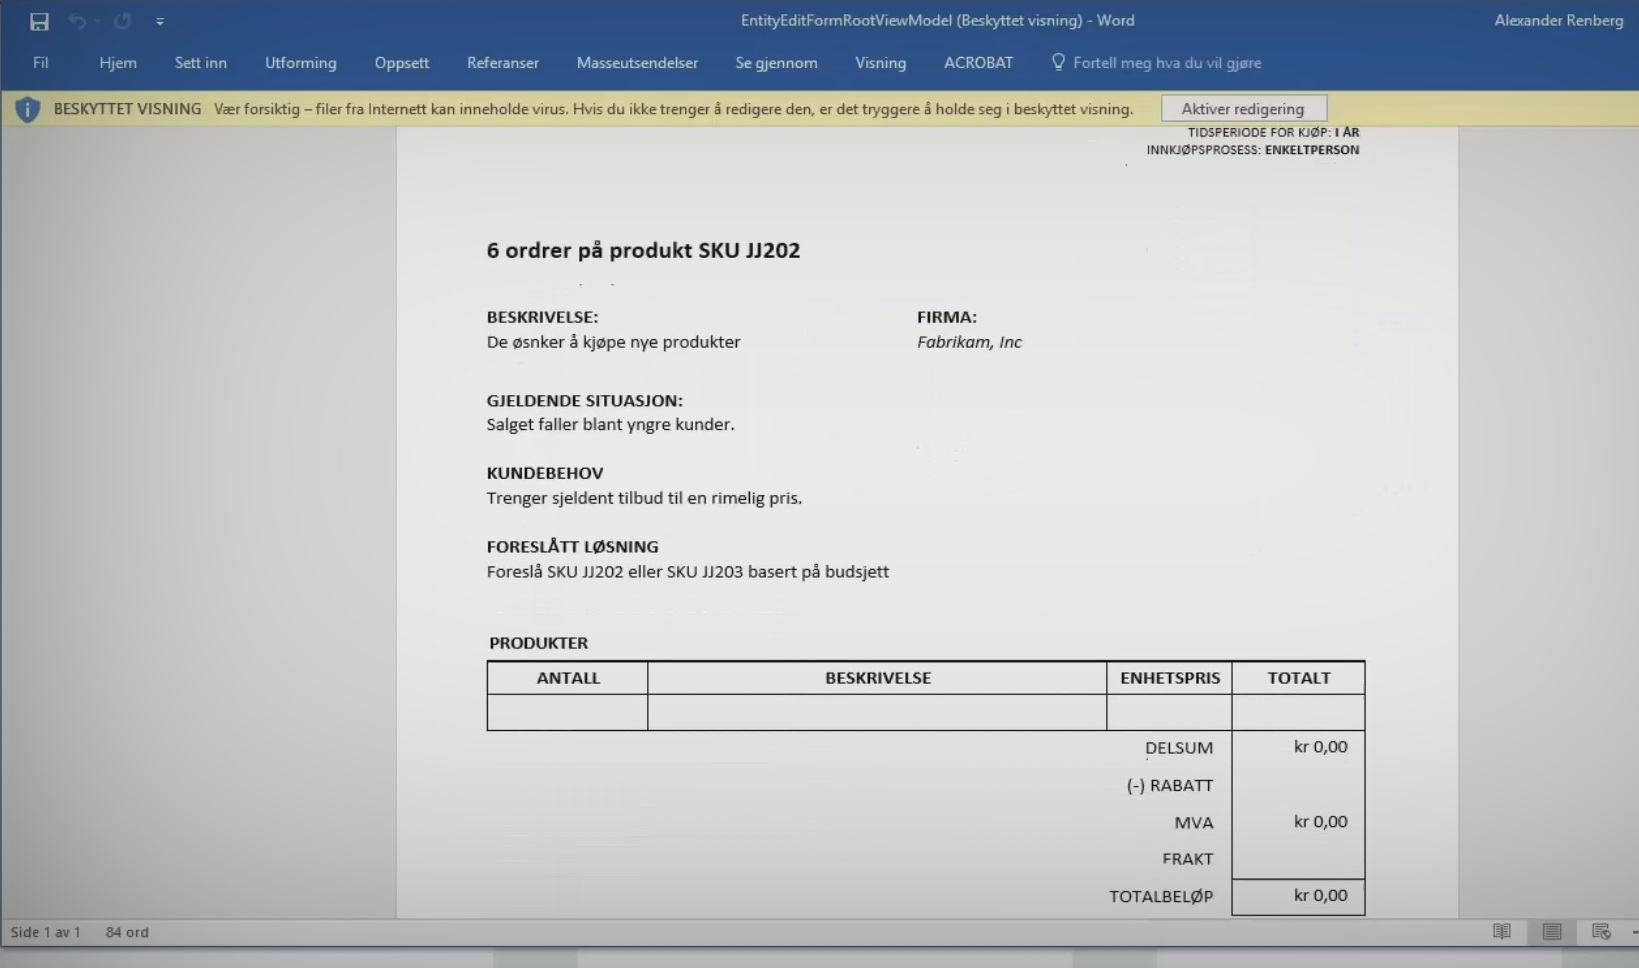
Task: Click the 84 ord word count
Action: (x=127, y=932)
